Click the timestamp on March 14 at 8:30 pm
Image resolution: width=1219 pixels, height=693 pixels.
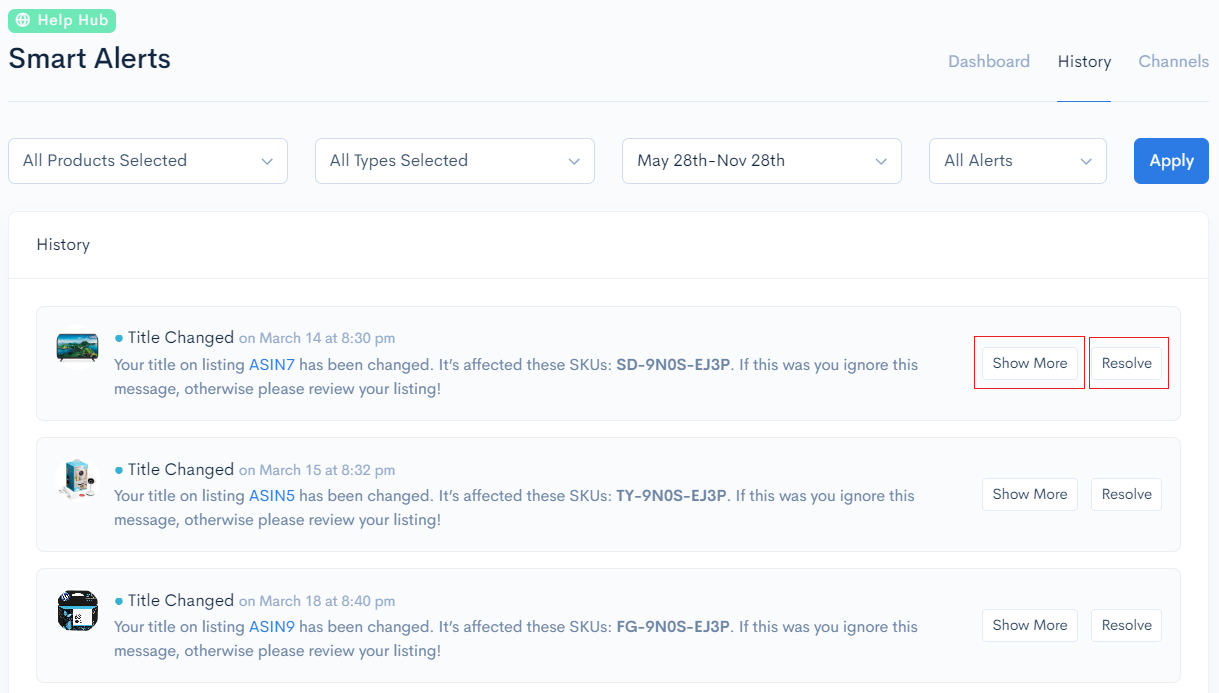tap(317, 339)
